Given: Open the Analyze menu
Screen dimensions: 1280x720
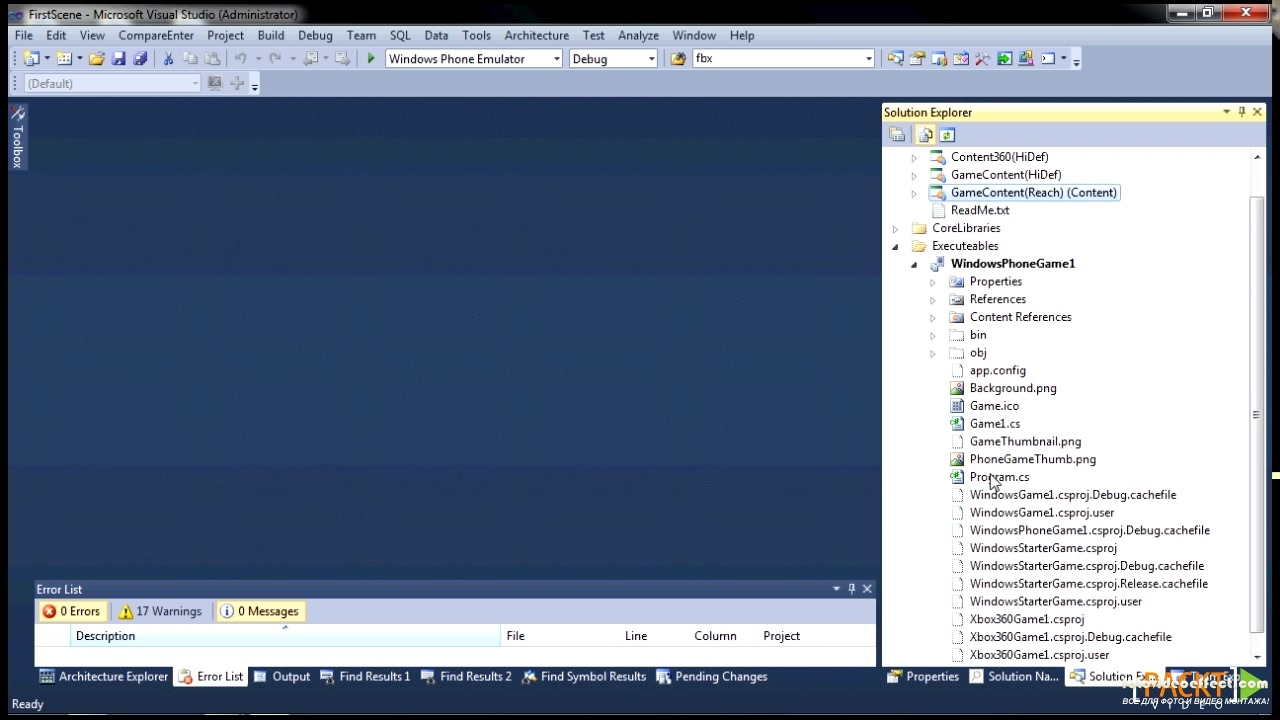Looking at the screenshot, I should click(638, 35).
